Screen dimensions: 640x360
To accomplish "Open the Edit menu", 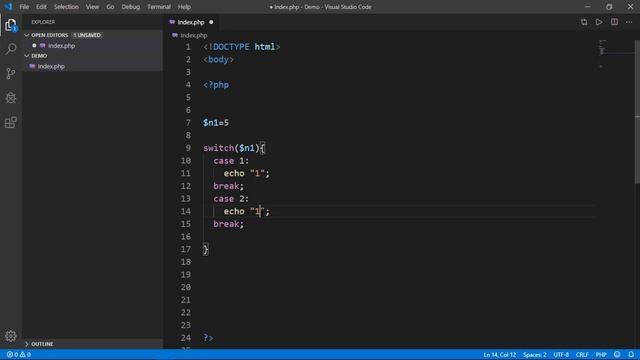I will 41,7.
